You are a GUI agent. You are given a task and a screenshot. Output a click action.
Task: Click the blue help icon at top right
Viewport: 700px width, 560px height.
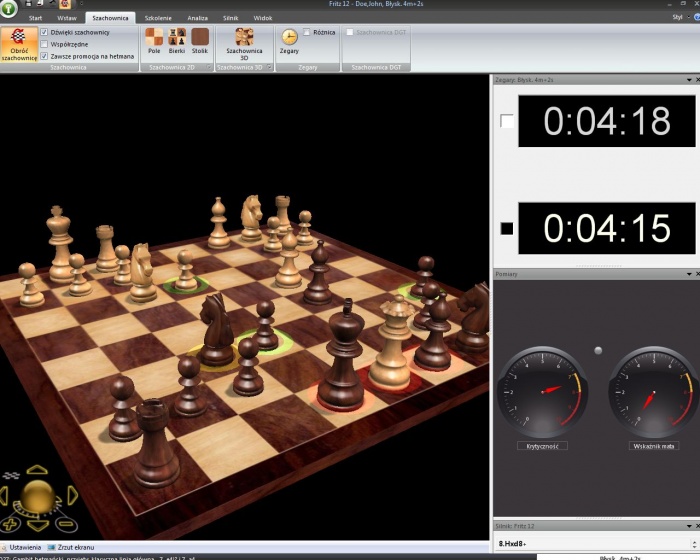(x=697, y=17)
